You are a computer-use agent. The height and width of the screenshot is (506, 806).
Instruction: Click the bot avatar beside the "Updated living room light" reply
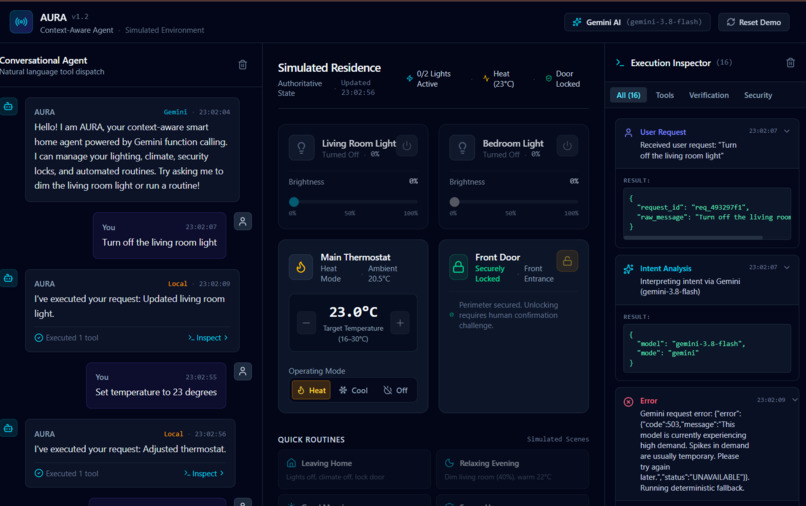[8, 278]
